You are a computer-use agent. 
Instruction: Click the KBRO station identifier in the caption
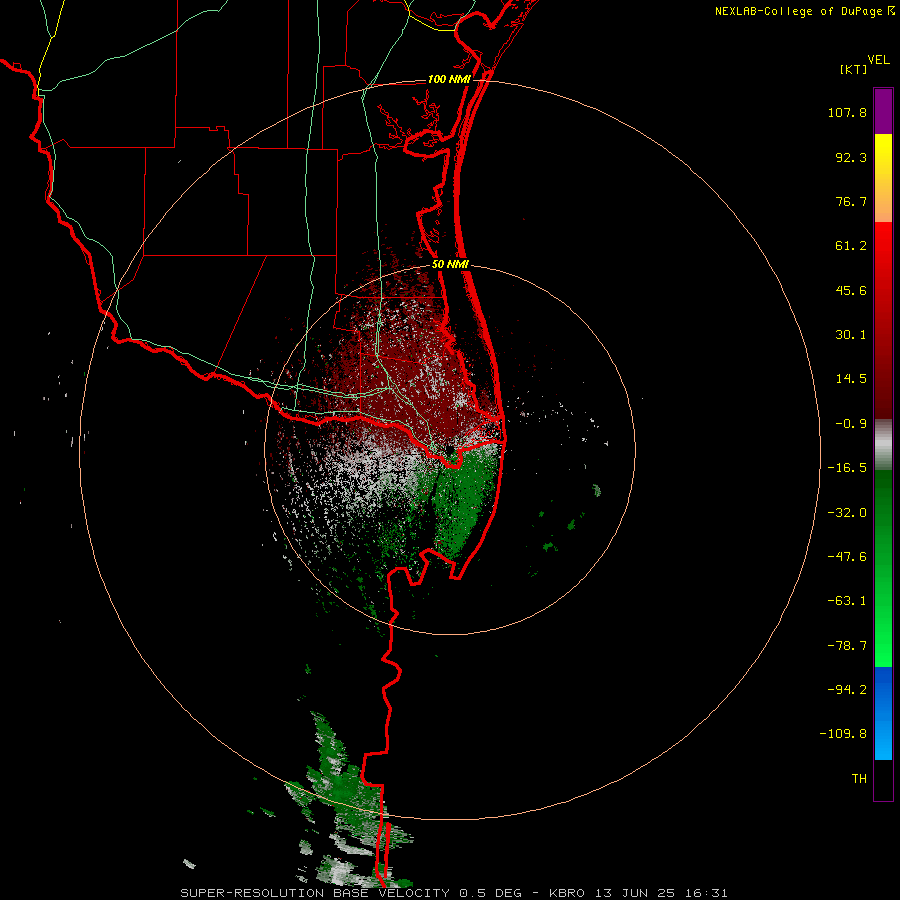click(x=567, y=893)
